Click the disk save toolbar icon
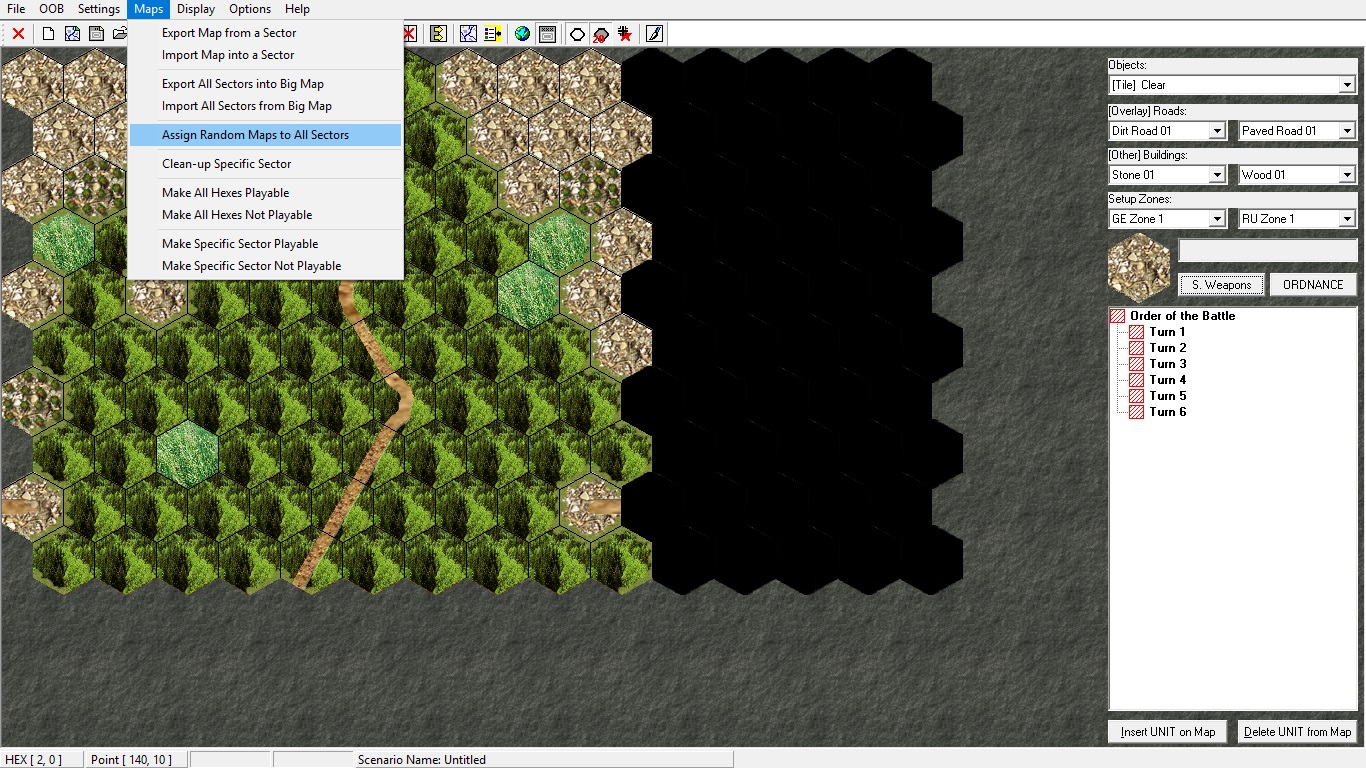 [96, 34]
